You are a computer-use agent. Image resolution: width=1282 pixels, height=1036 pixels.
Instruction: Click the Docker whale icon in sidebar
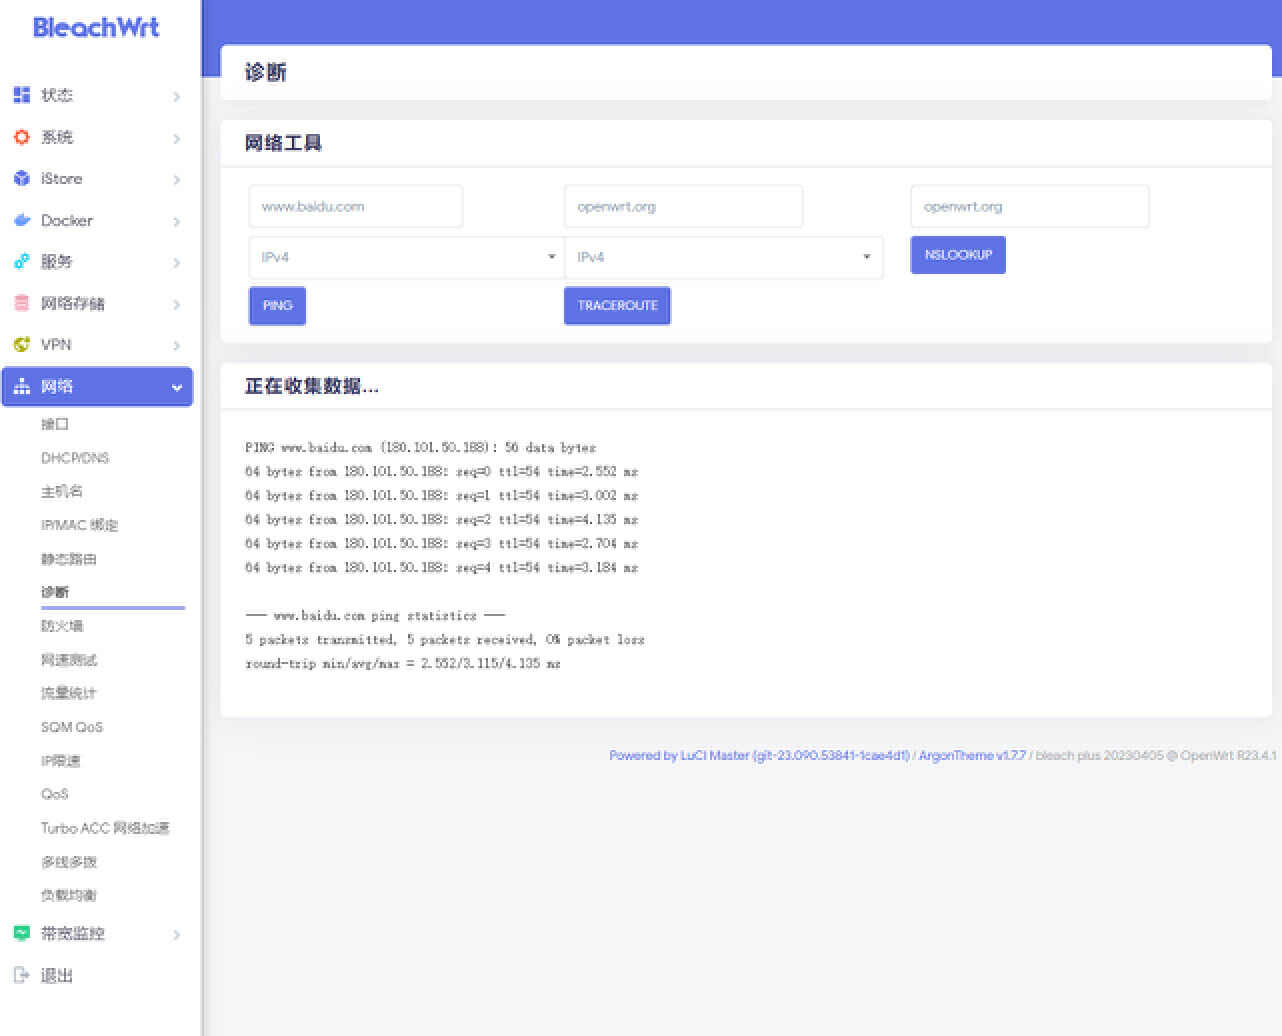(22, 221)
